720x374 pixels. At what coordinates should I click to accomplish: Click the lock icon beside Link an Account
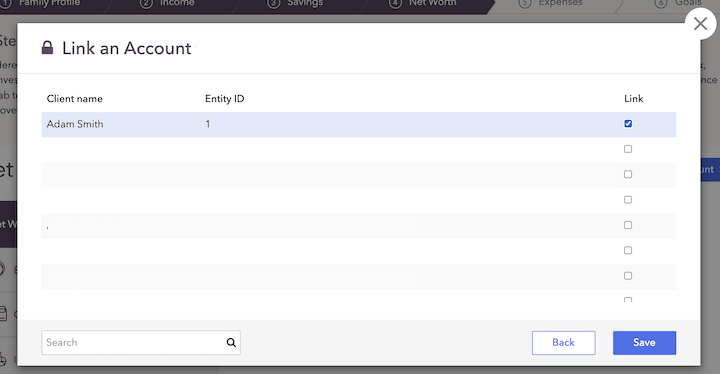(x=47, y=47)
